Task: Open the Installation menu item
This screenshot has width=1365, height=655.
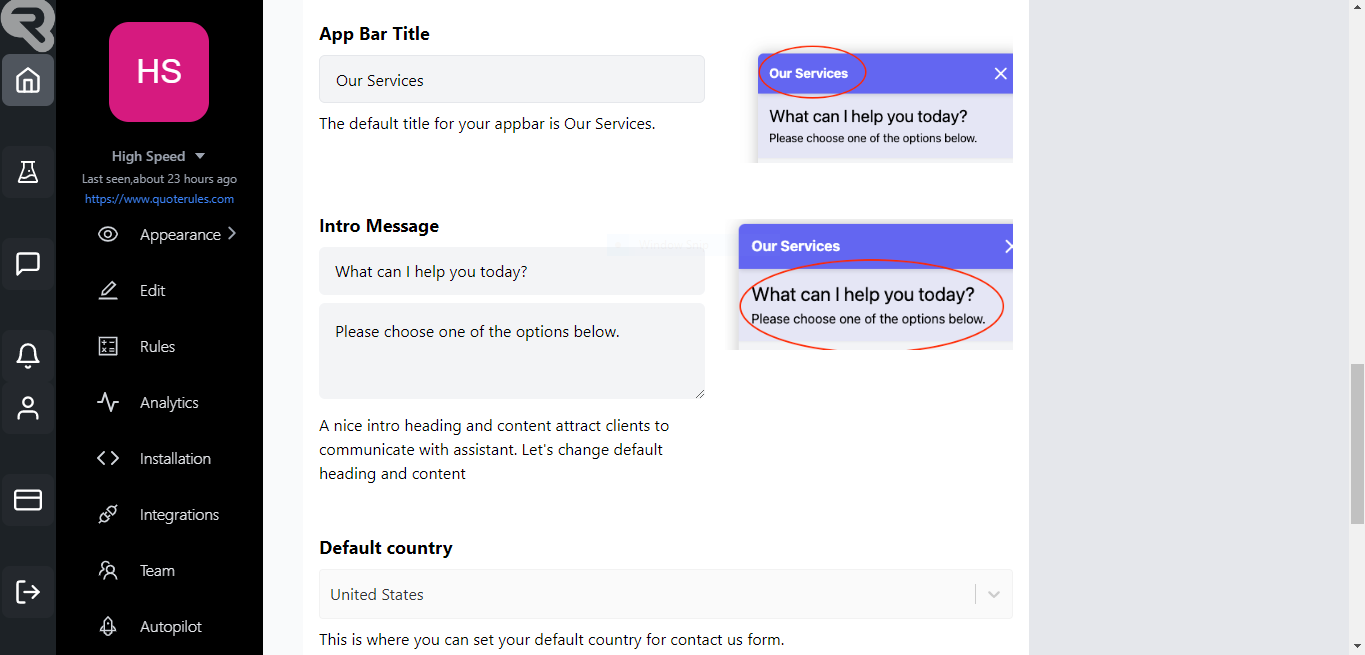Action: point(175,459)
